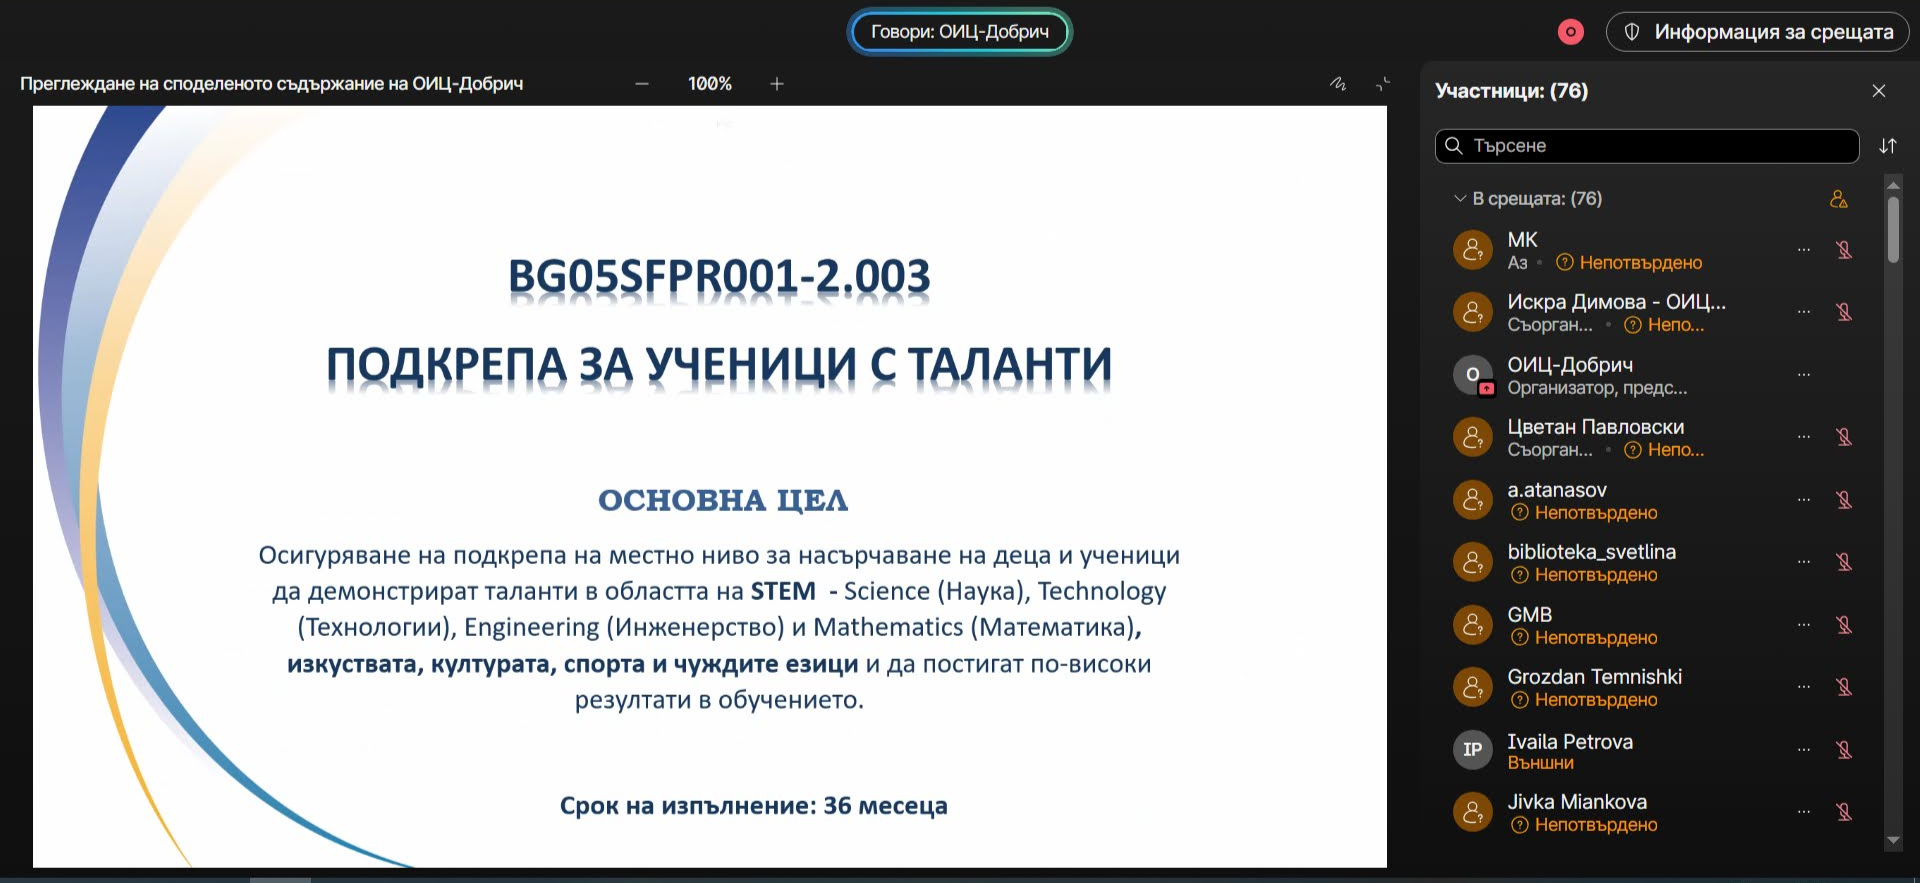Open more options for a.atanasov

point(1803,500)
